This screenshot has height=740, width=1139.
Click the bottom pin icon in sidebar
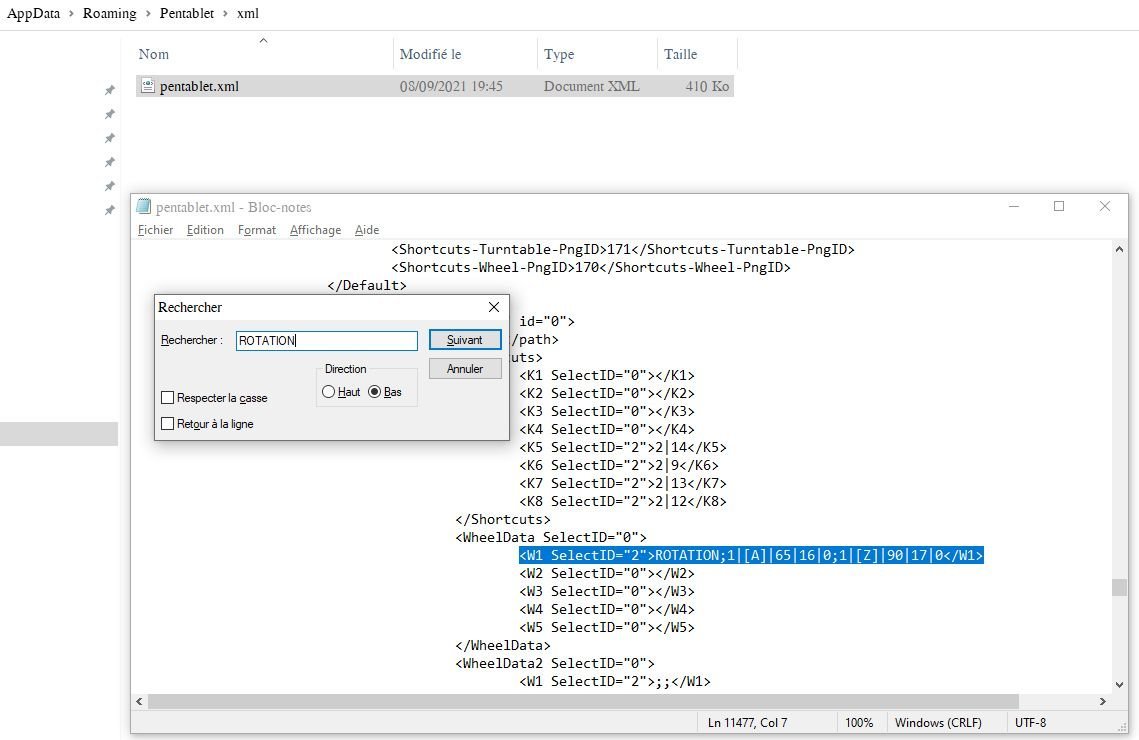[110, 210]
